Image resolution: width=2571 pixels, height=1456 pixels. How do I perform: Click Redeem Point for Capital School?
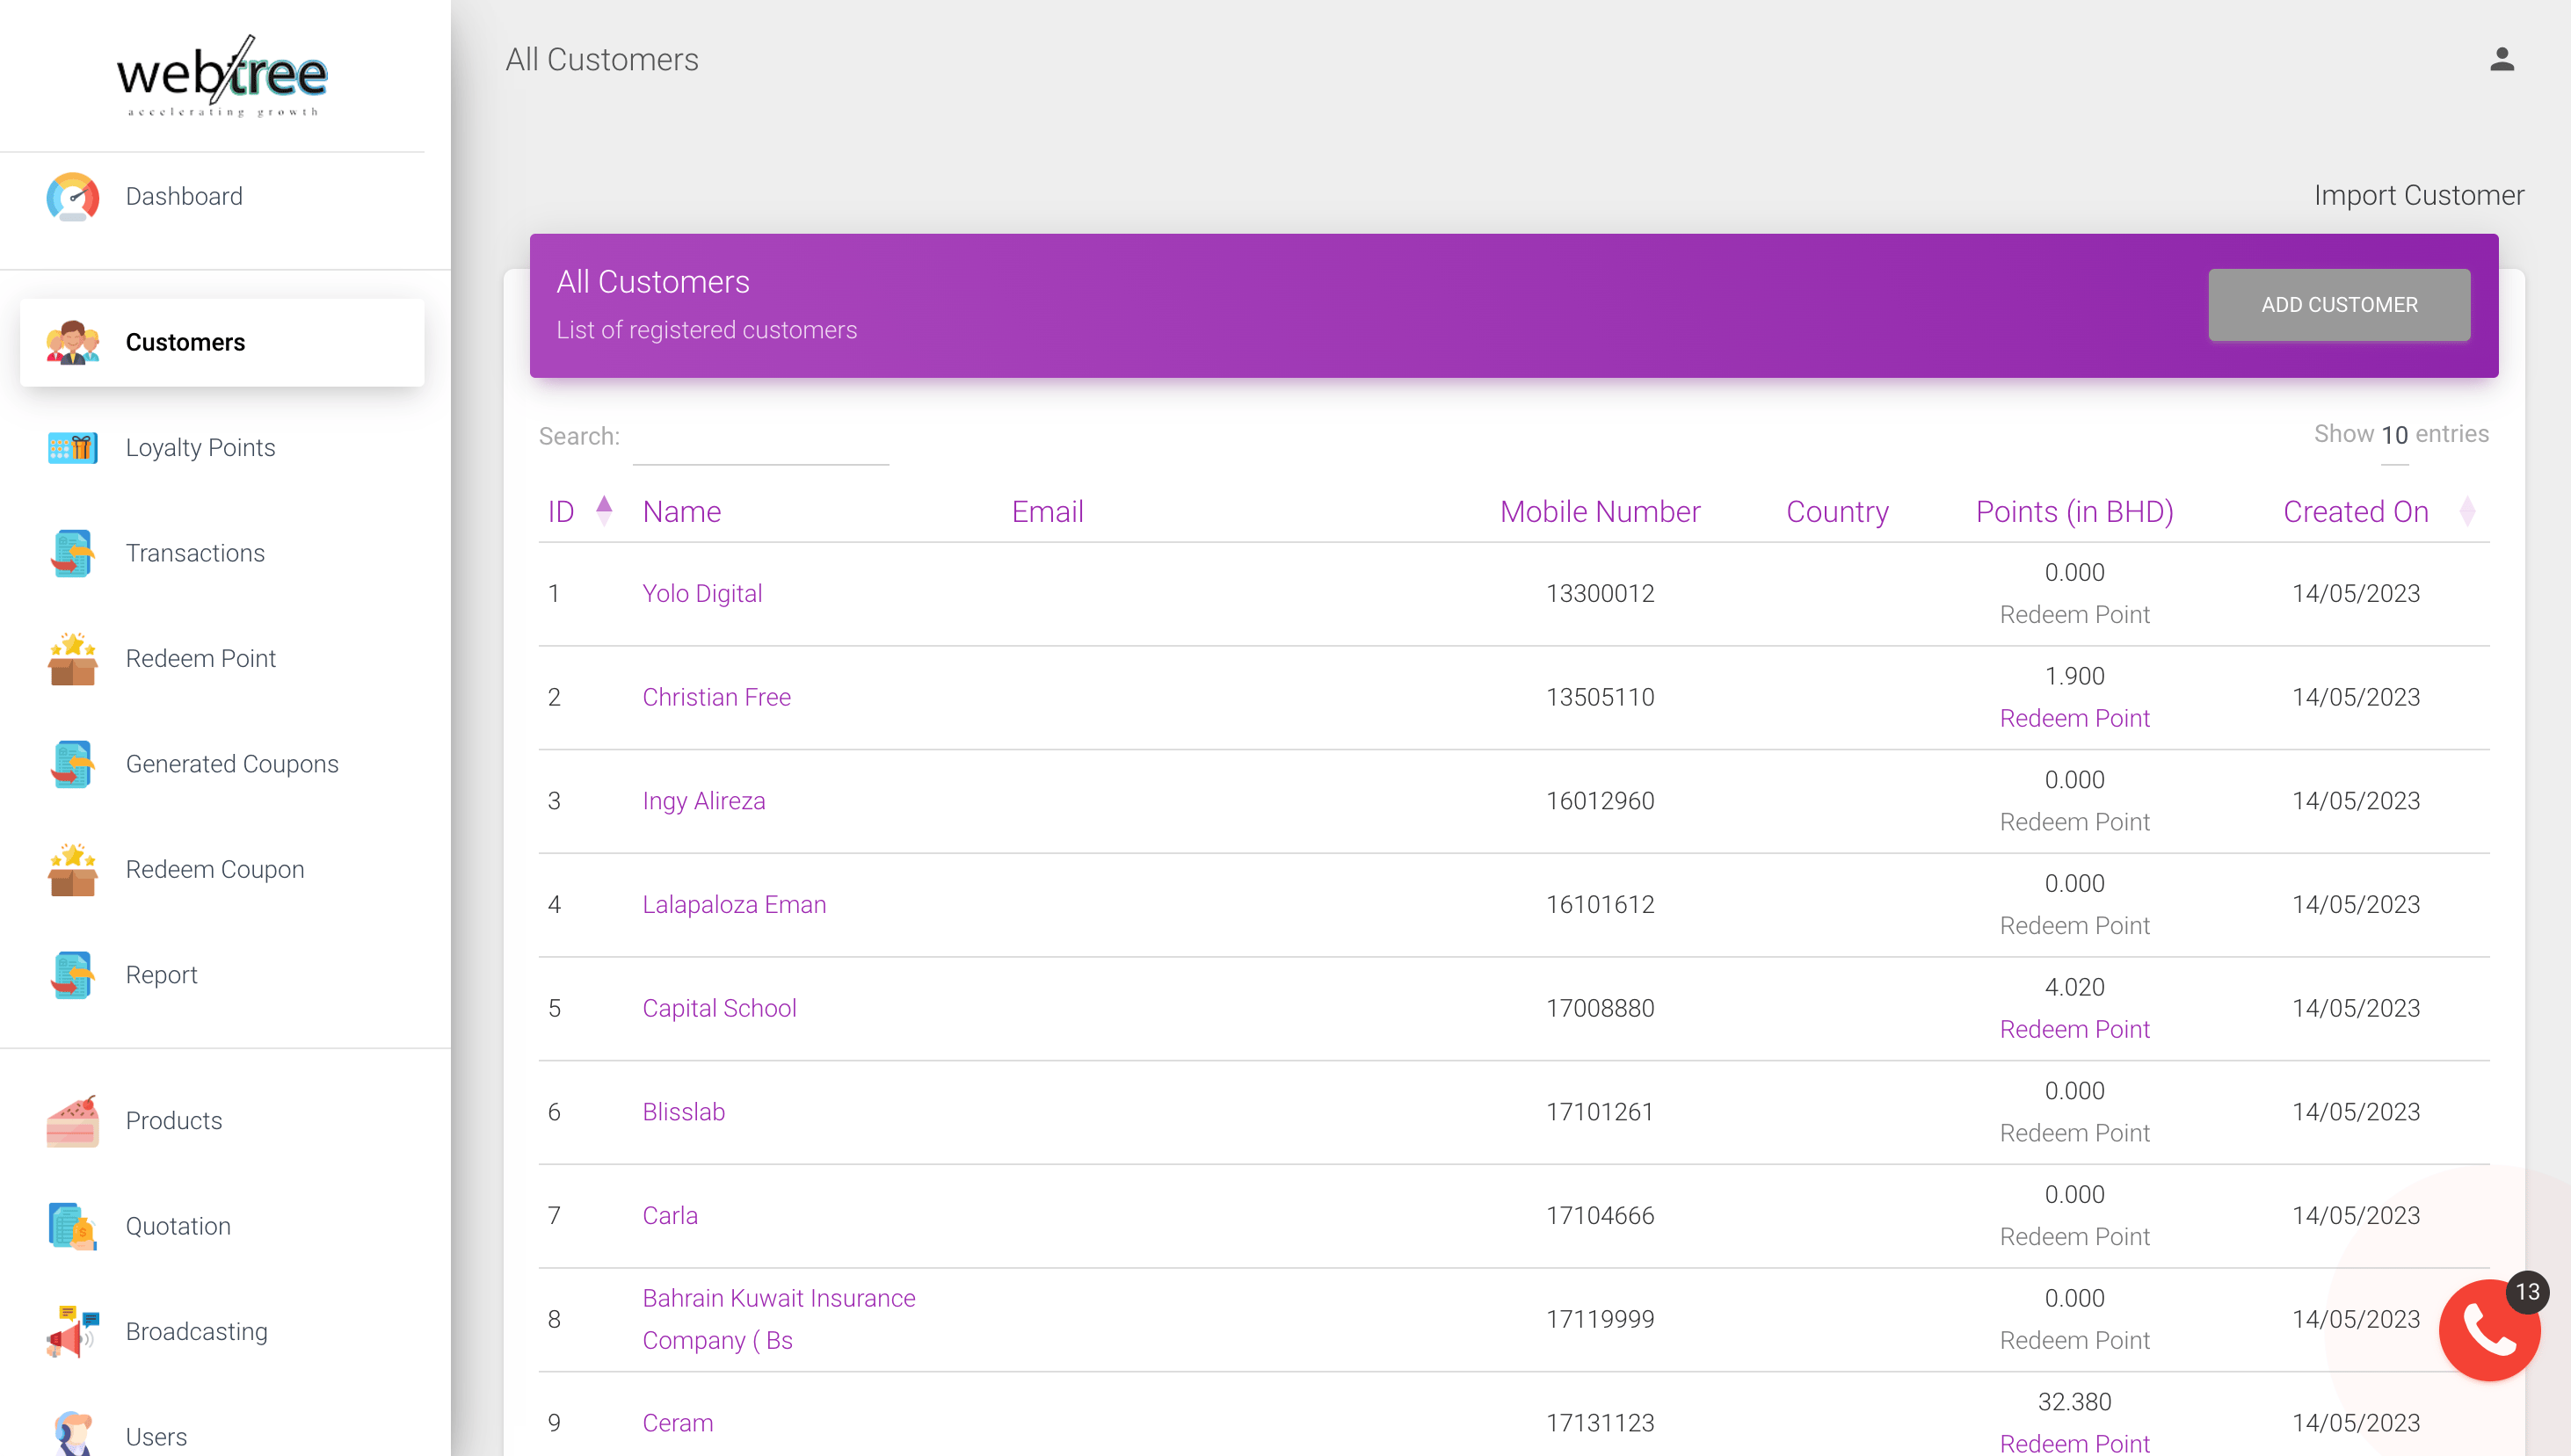[x=2074, y=1029]
